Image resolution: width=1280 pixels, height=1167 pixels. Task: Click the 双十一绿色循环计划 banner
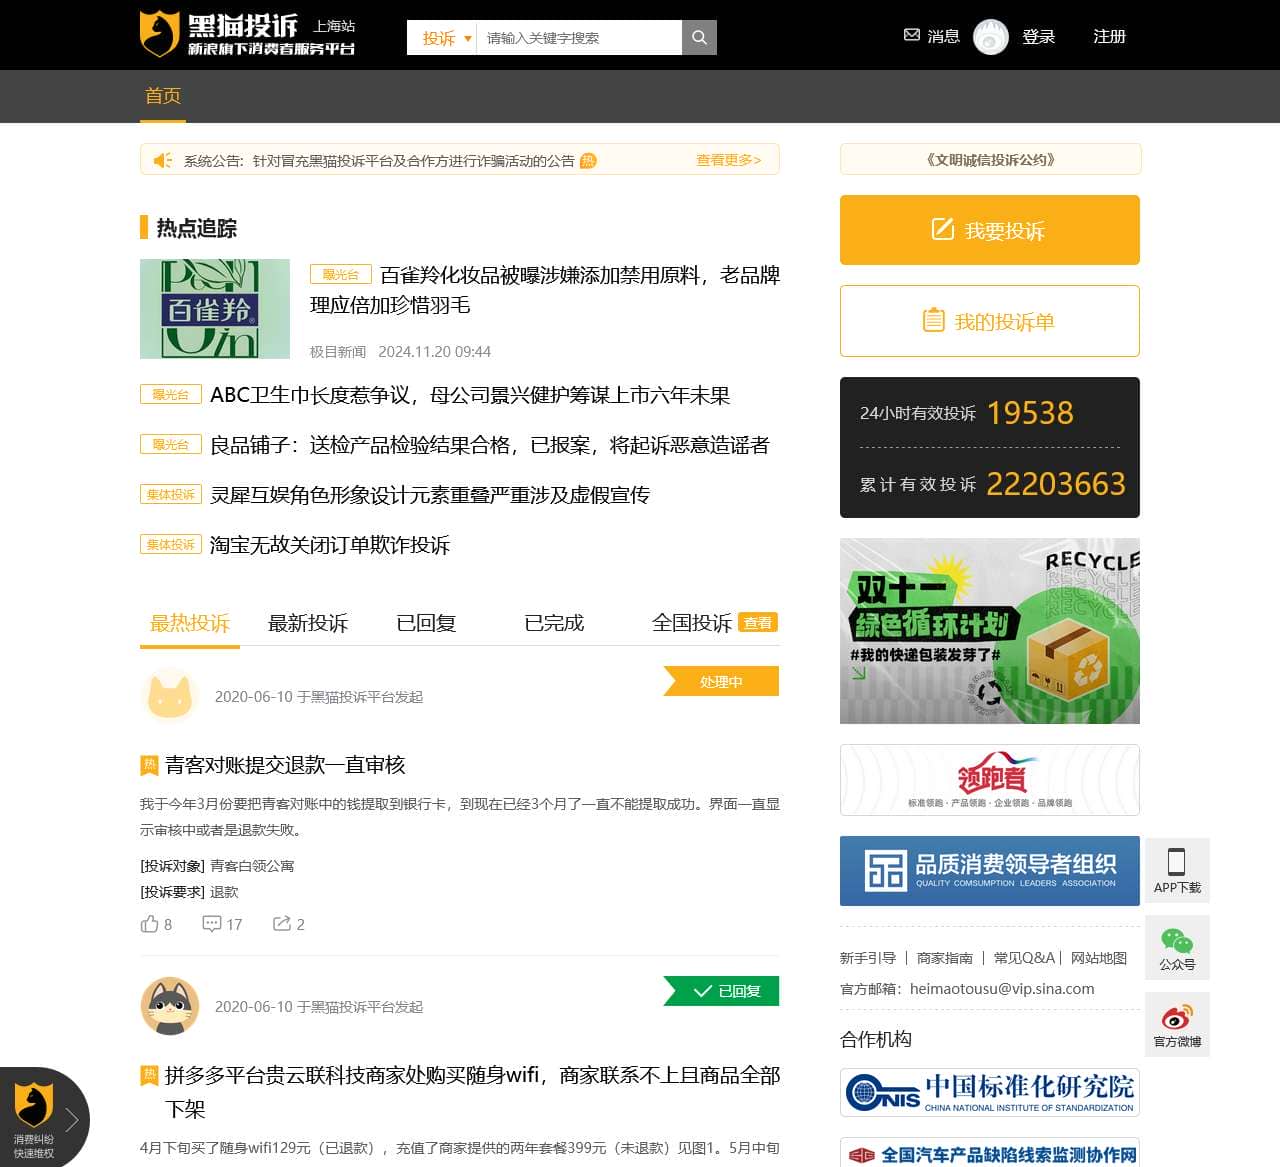pyautogui.click(x=989, y=632)
